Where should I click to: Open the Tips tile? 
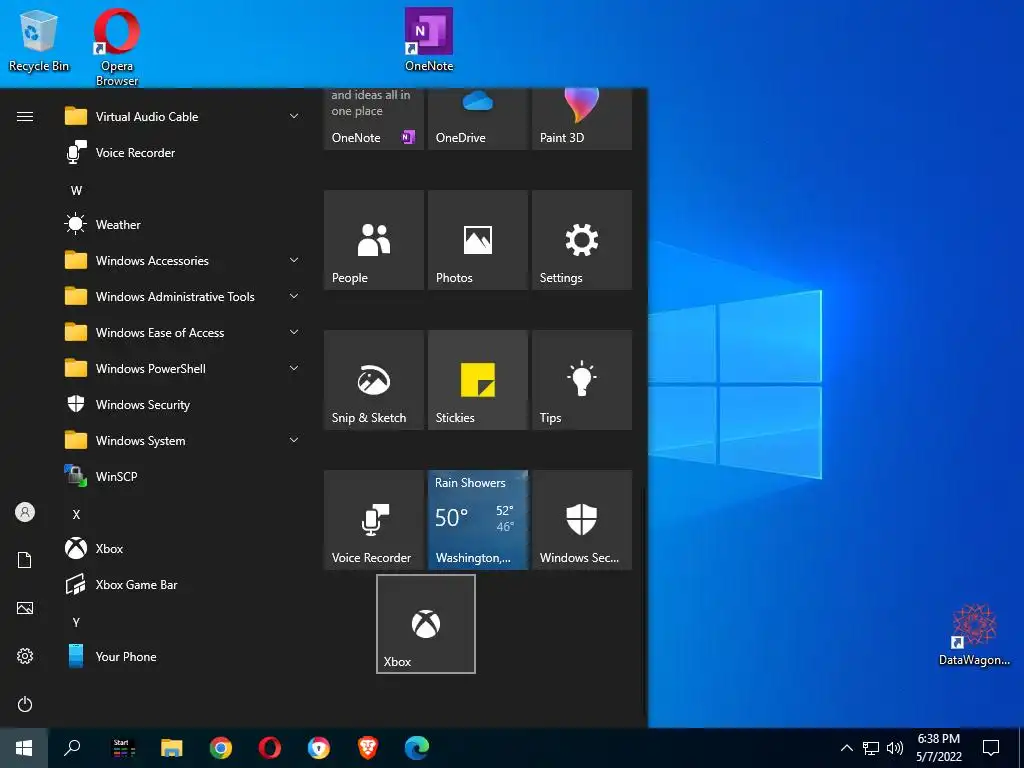tap(582, 379)
